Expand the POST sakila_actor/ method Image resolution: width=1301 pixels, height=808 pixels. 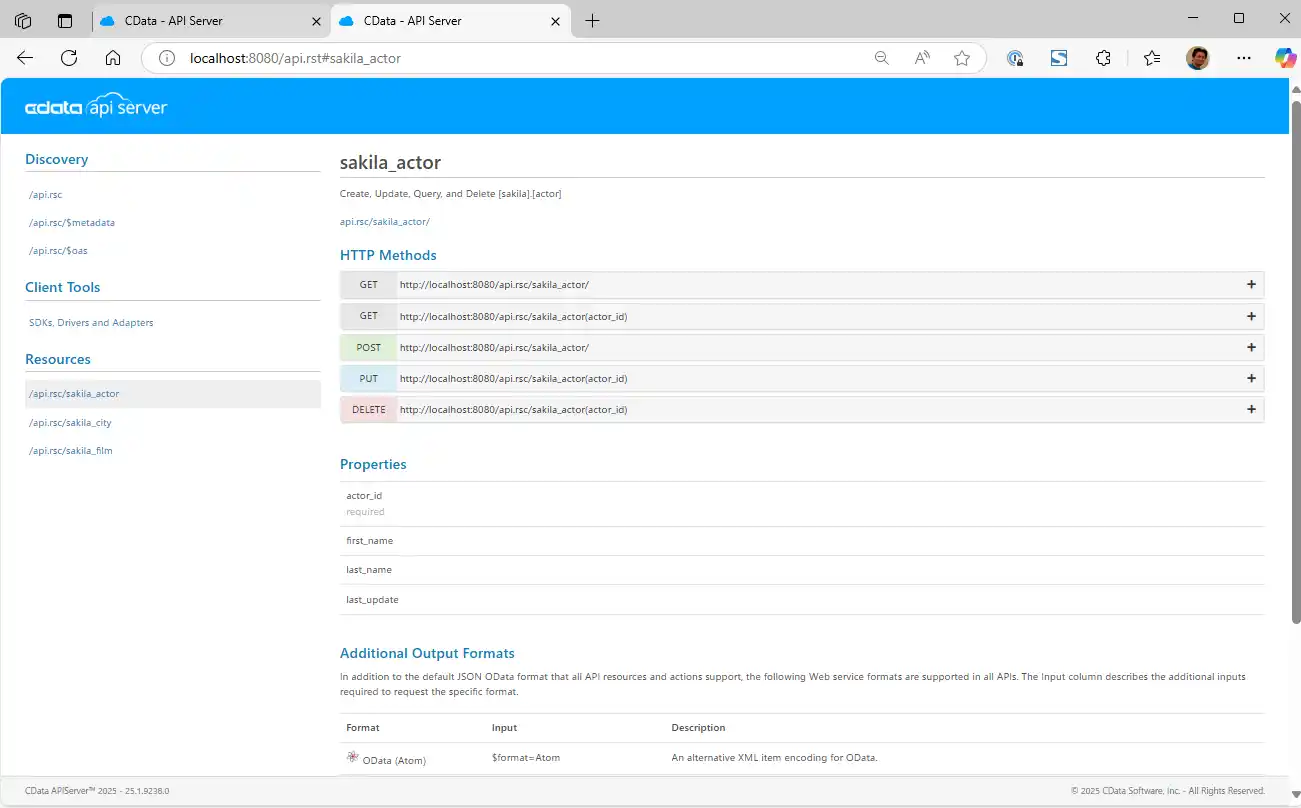[x=1250, y=348]
